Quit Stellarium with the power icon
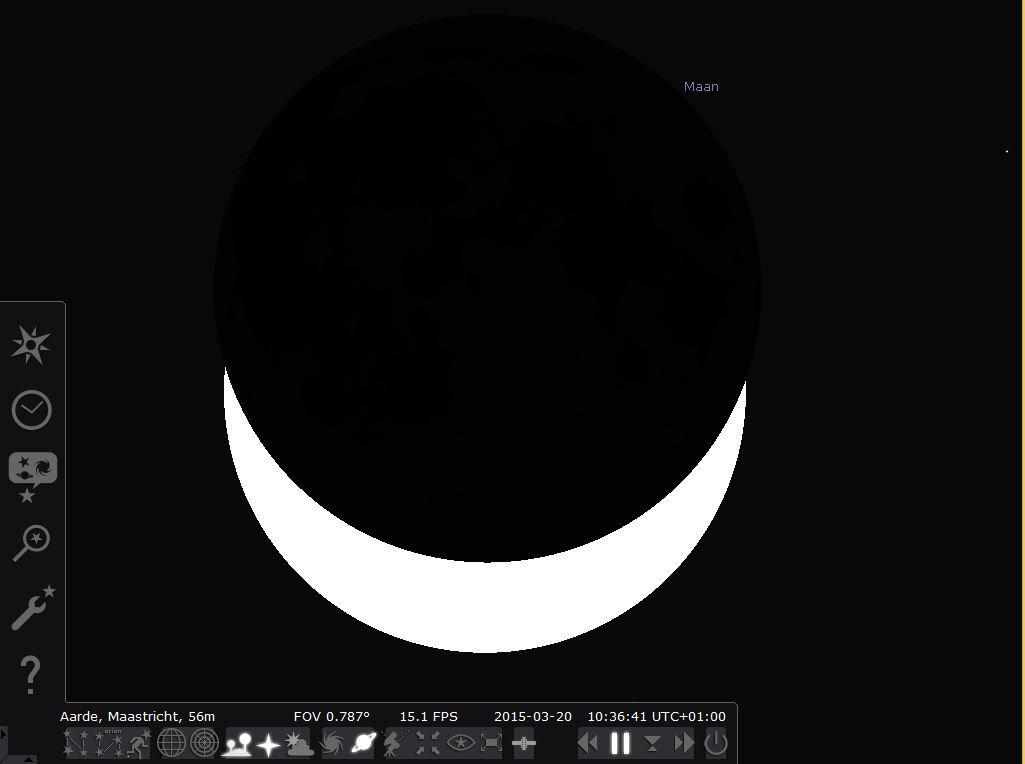The width and height of the screenshot is (1025, 764). [716, 744]
